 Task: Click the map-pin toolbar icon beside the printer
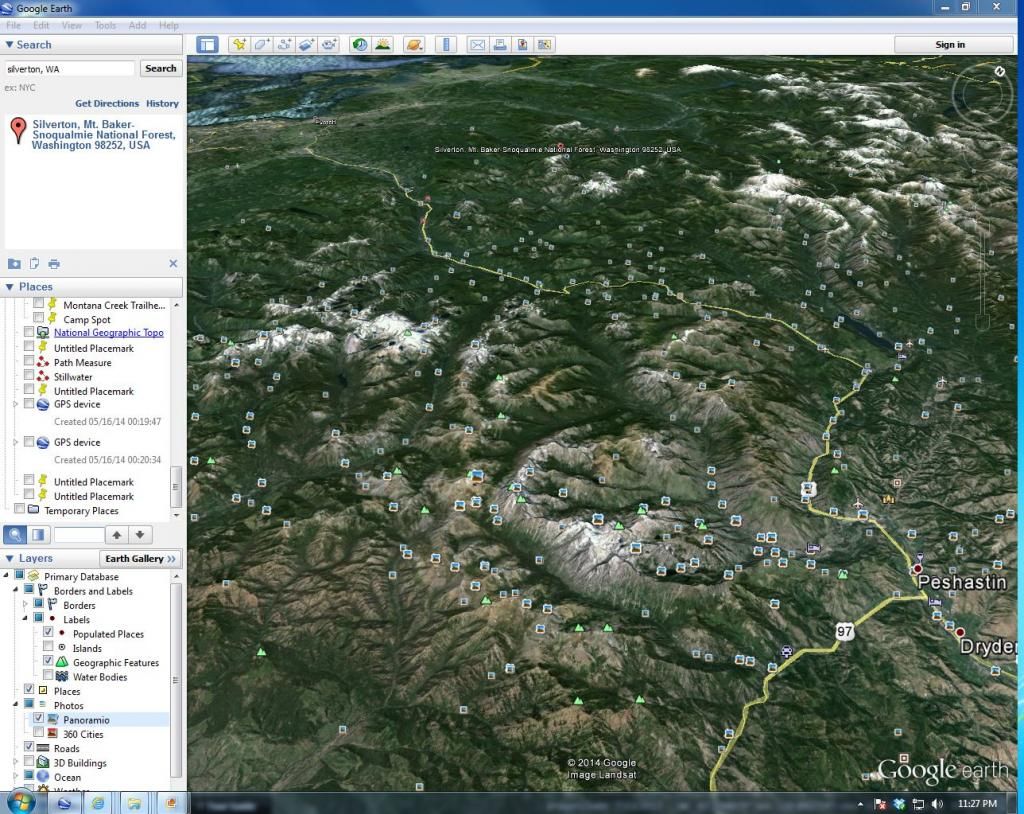tap(522, 44)
